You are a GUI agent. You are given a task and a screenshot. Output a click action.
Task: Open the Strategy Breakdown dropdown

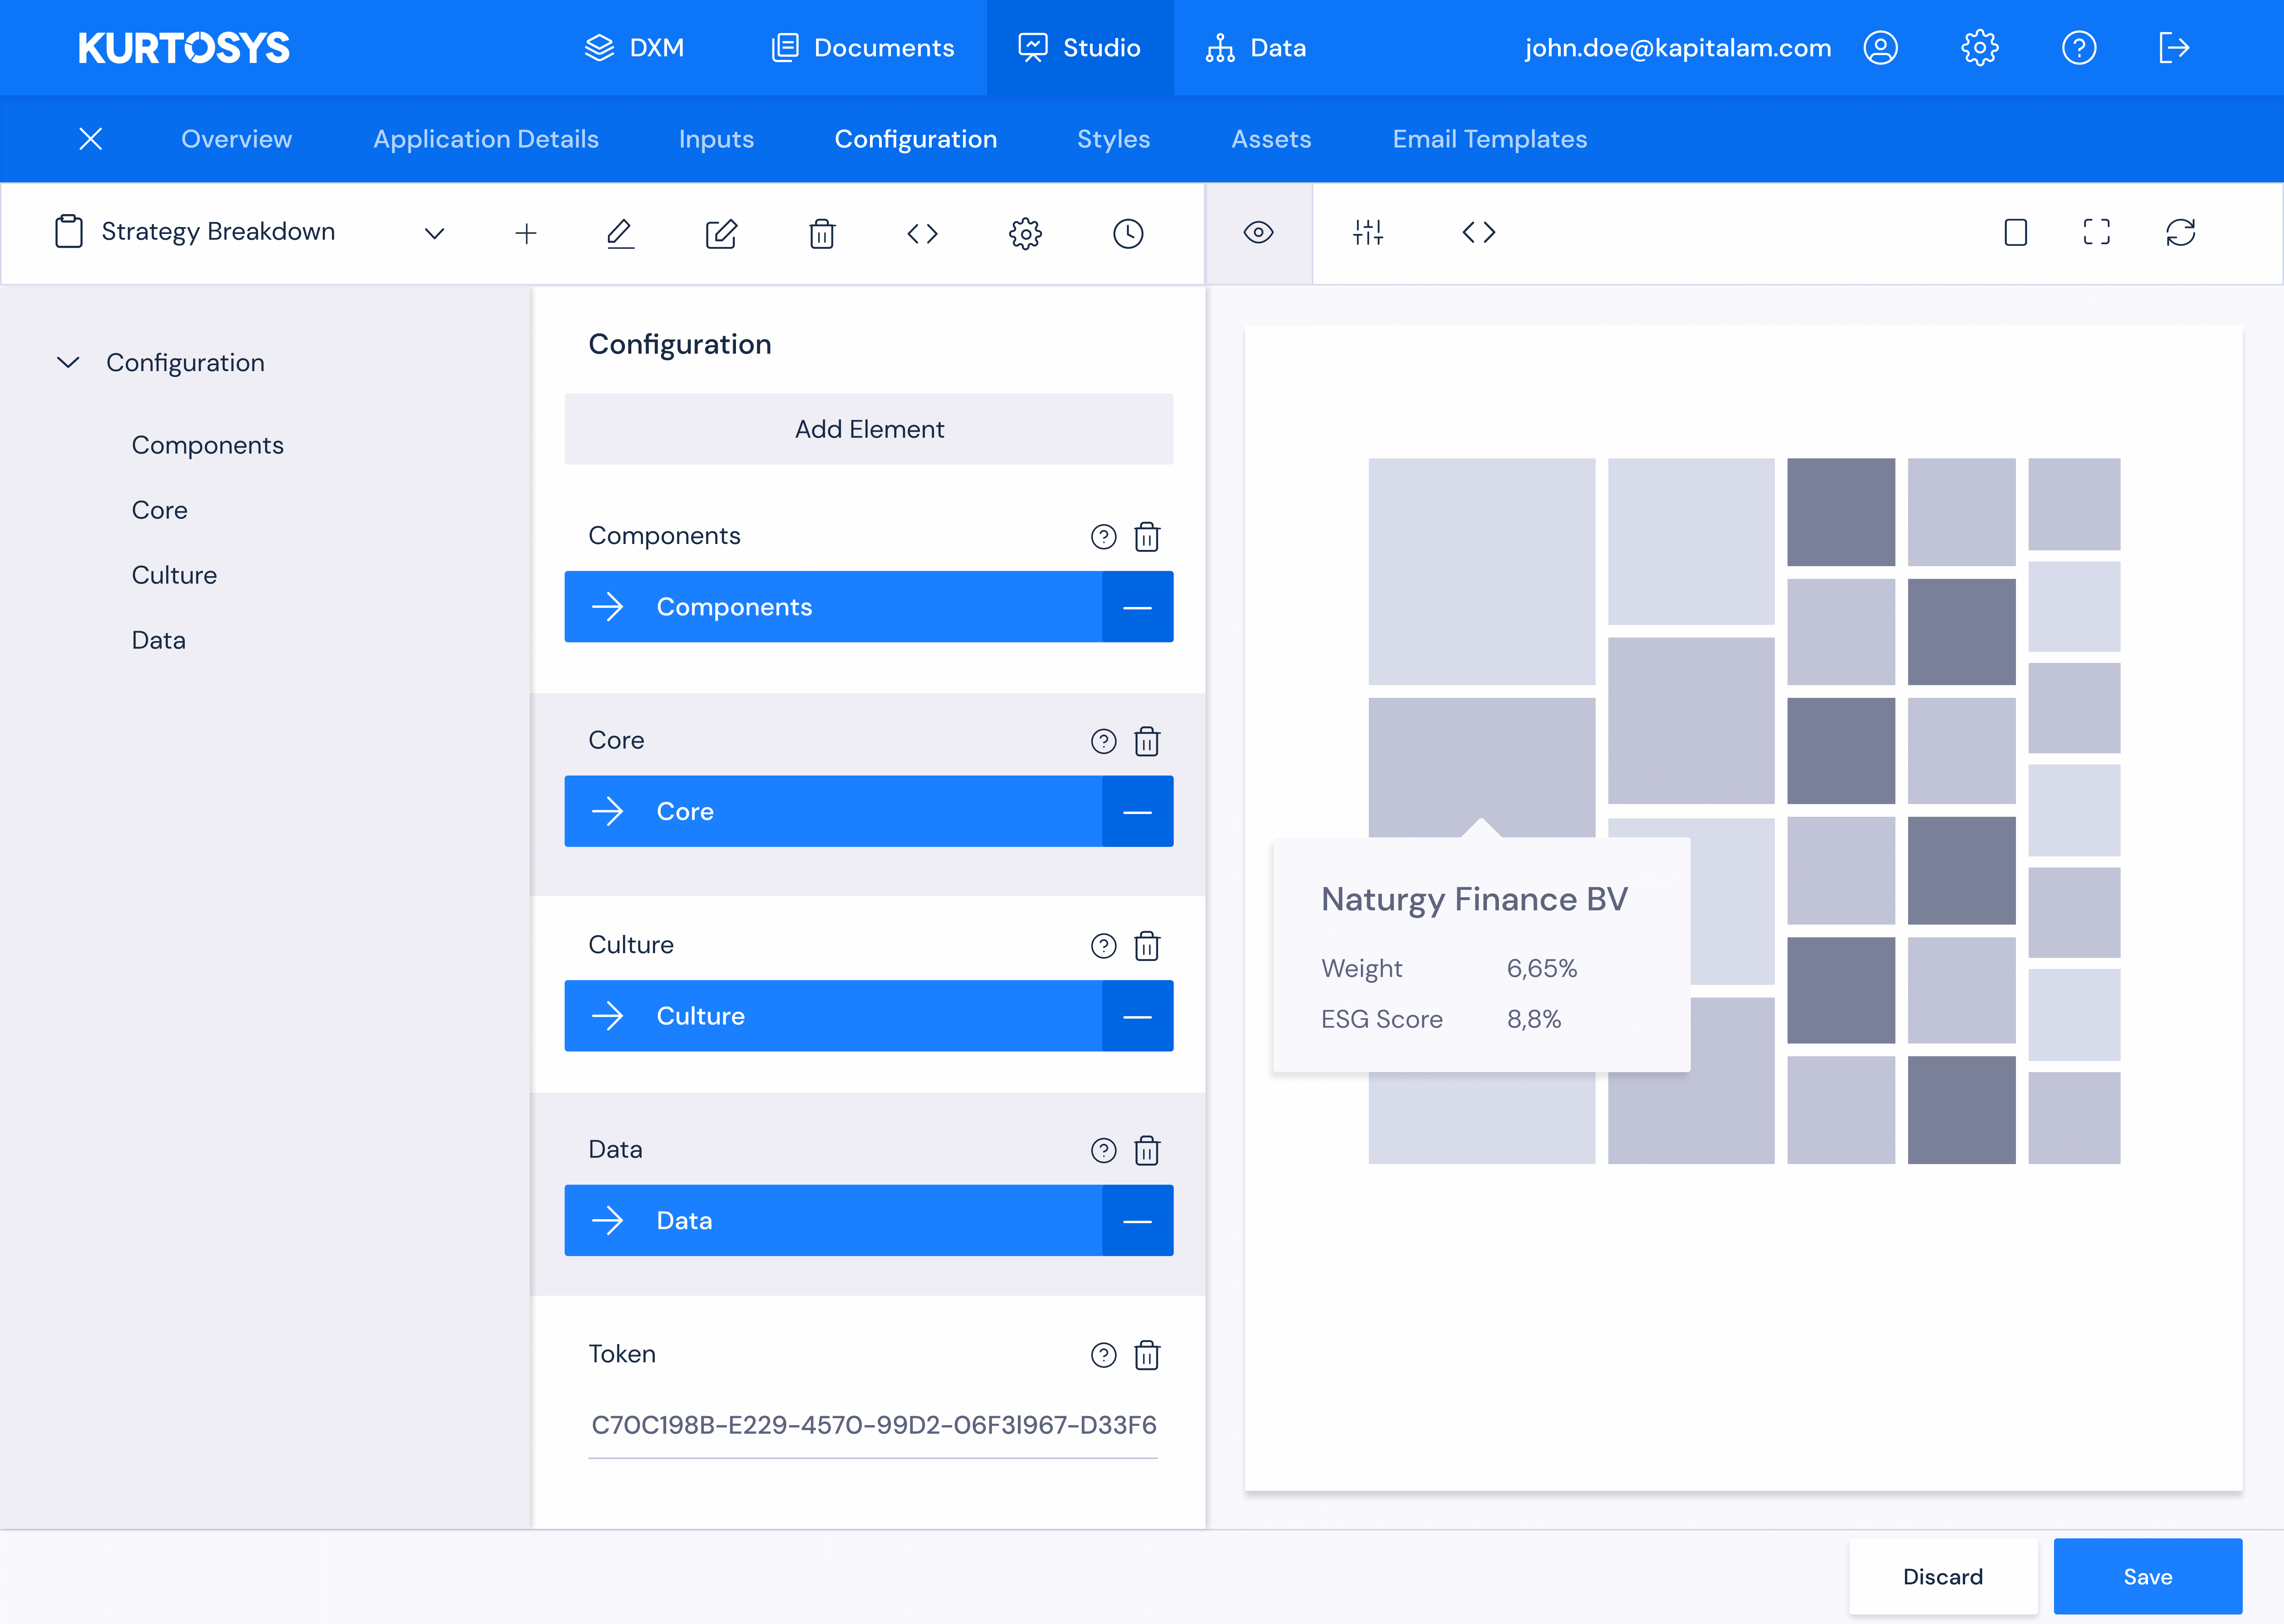pyautogui.click(x=434, y=234)
